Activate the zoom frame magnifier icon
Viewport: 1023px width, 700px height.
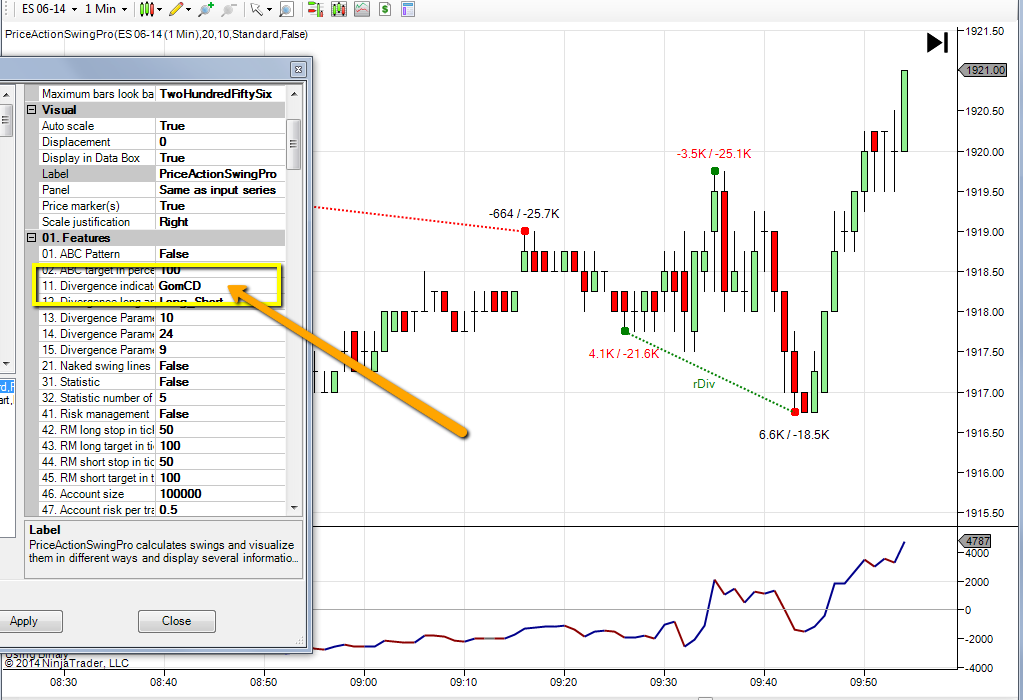[286, 9]
